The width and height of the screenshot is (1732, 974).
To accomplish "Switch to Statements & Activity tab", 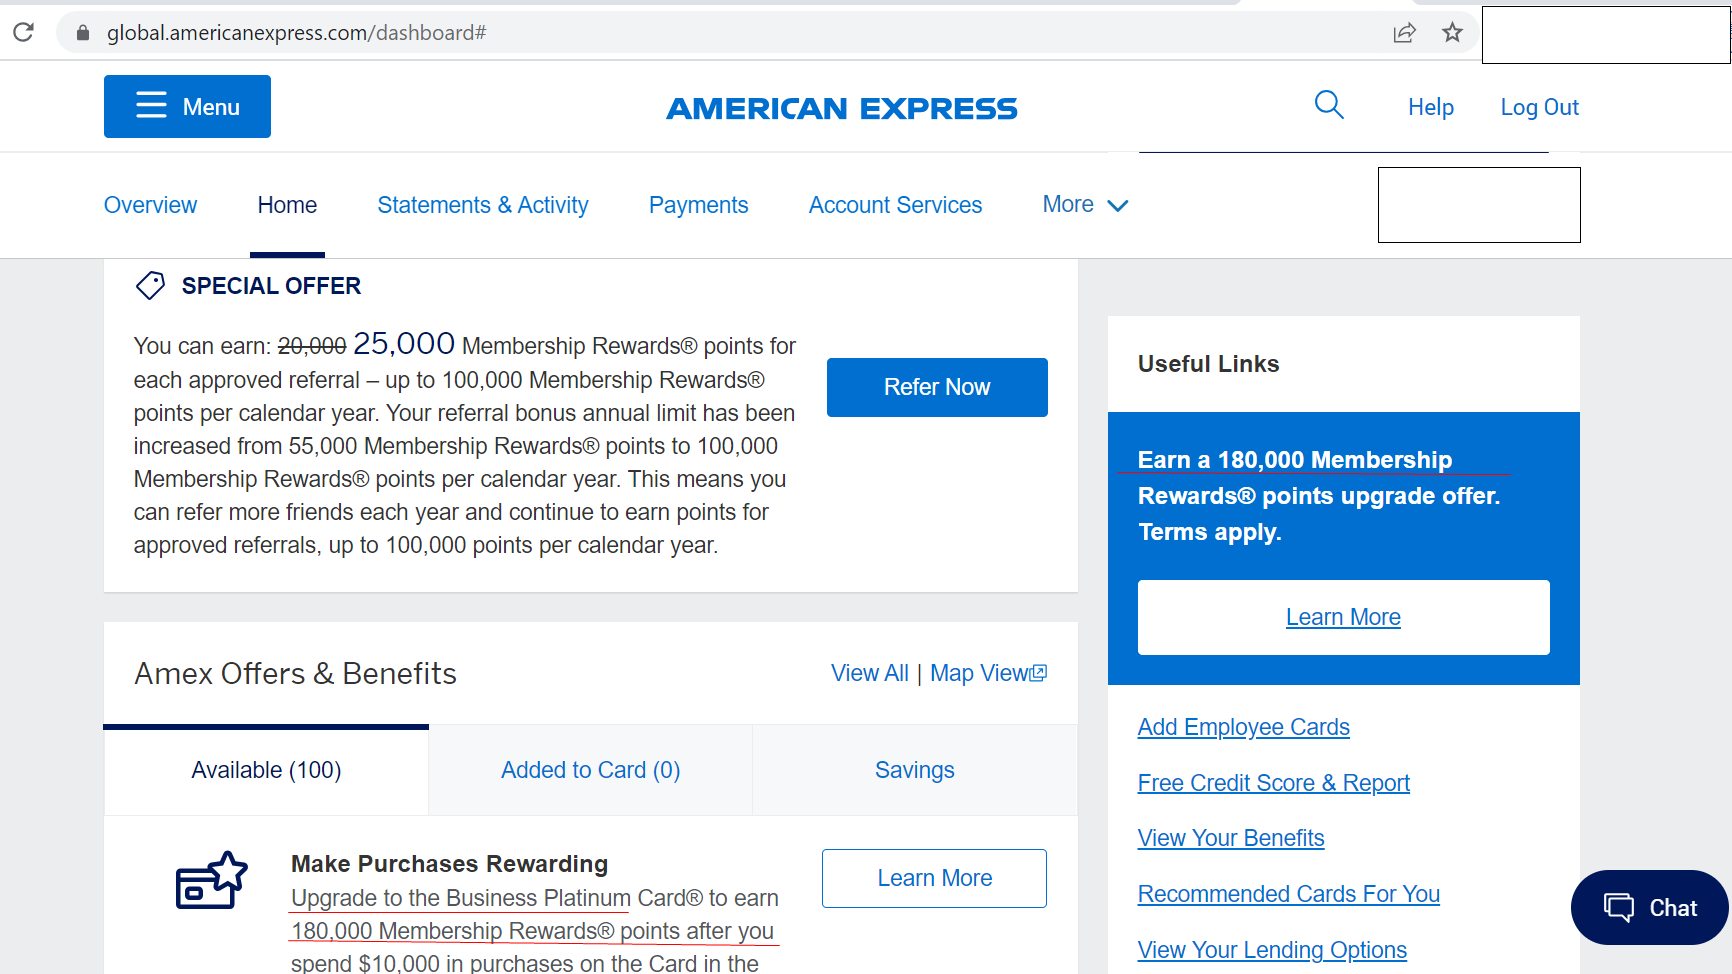I will pyautogui.click(x=482, y=205).
